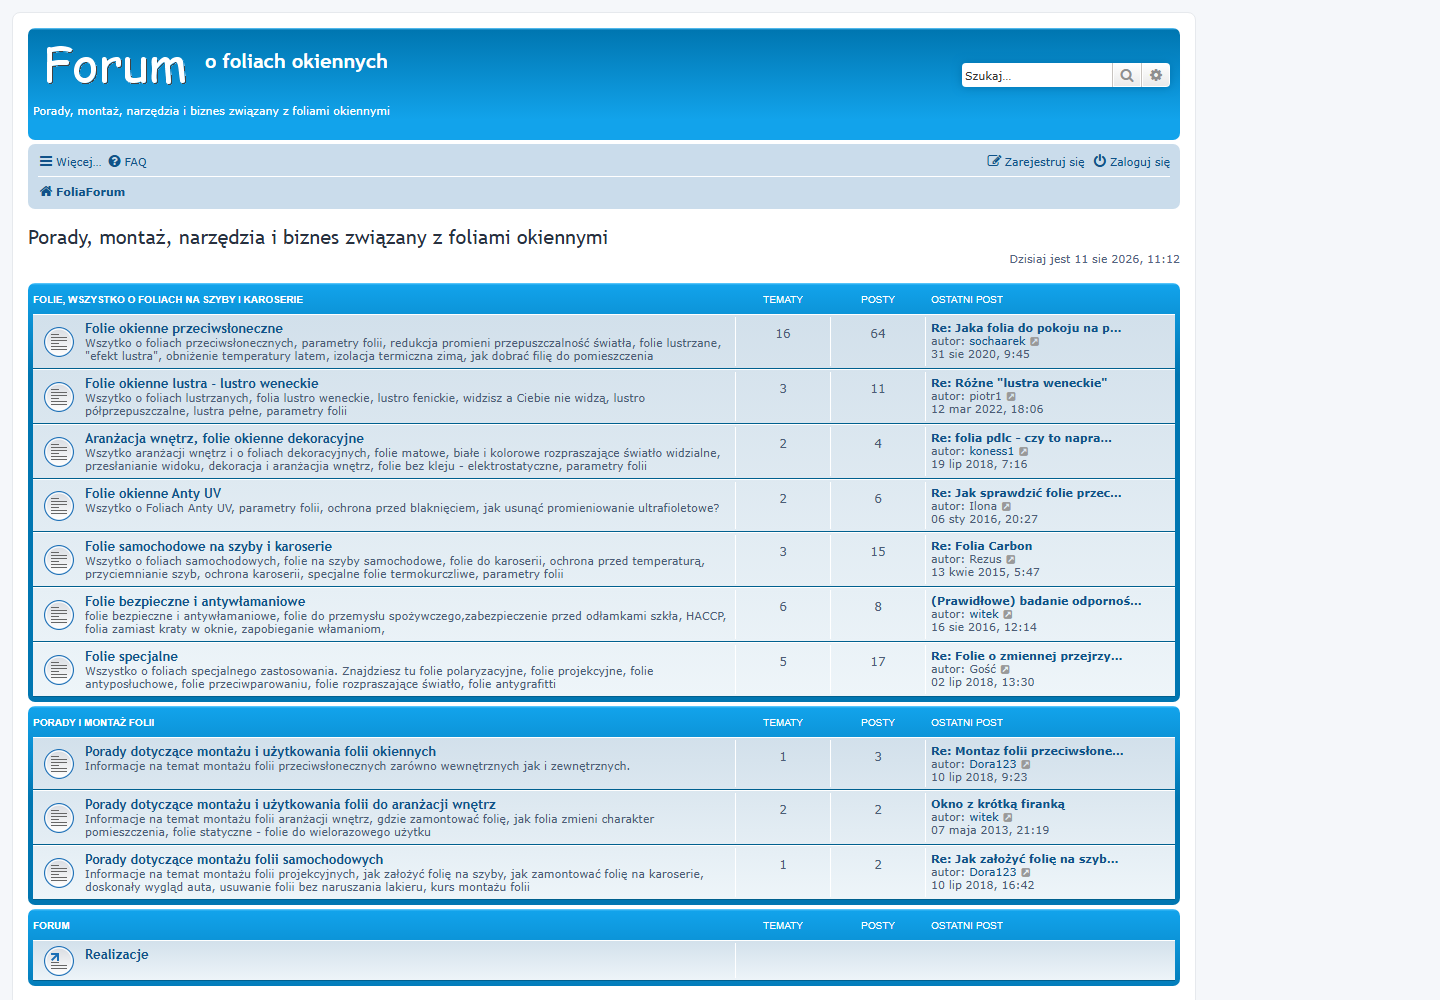Click the forum icon beside Folie specjalne
1440x1000 pixels.
(59, 670)
